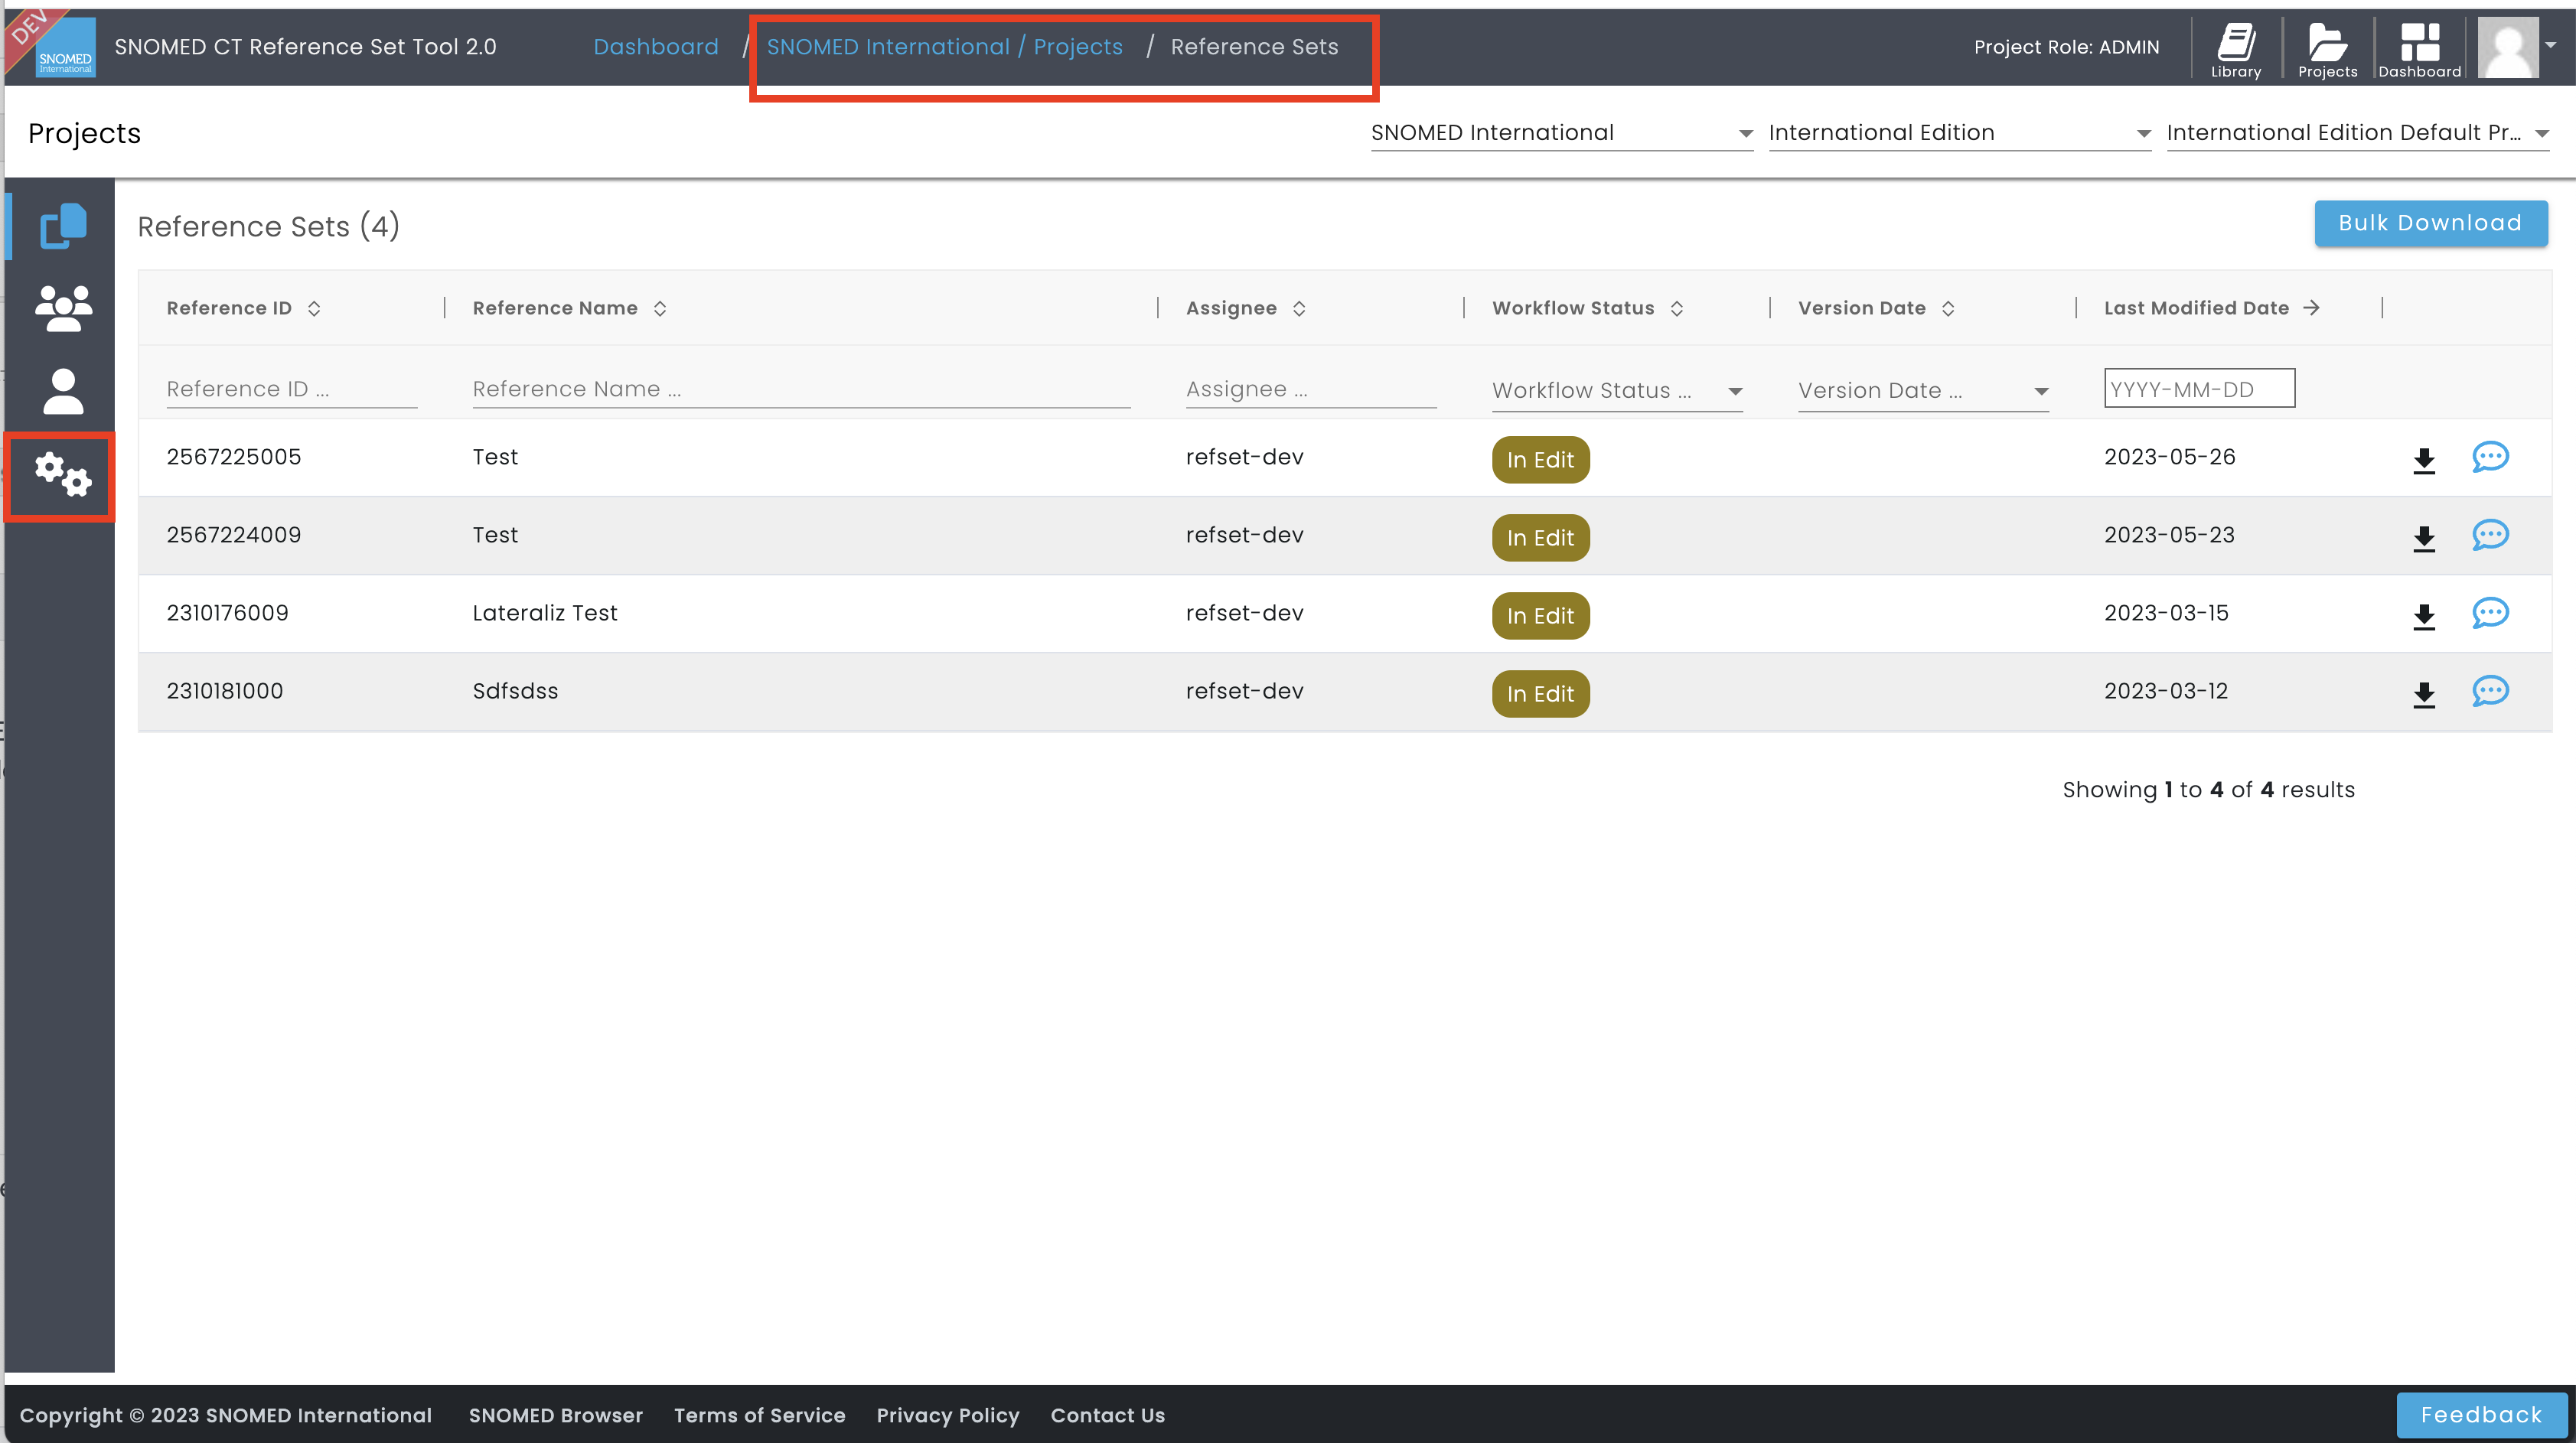Focus the Assignee filter field
Image resolution: width=2576 pixels, height=1443 pixels.
[1311, 389]
